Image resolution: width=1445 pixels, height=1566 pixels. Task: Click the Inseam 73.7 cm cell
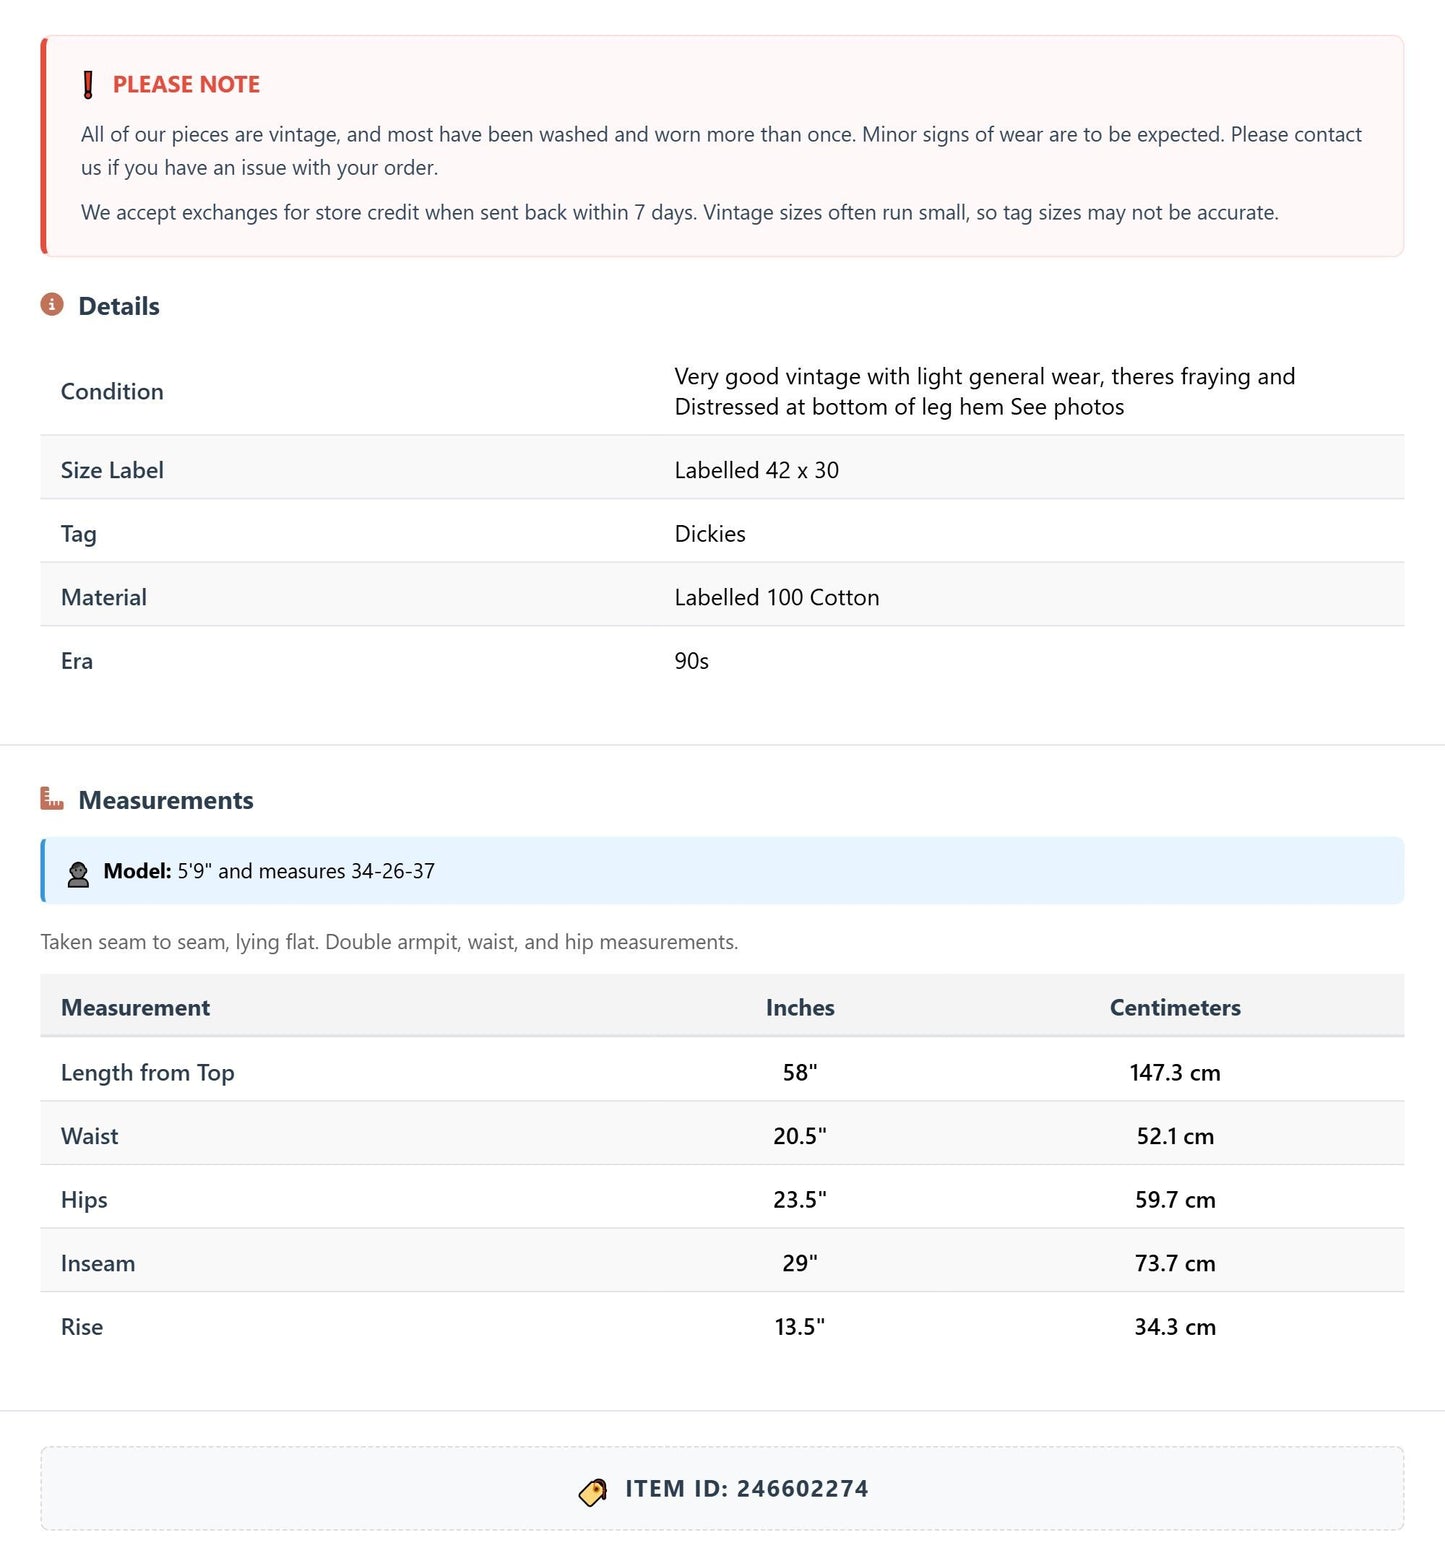[x=1175, y=1263]
